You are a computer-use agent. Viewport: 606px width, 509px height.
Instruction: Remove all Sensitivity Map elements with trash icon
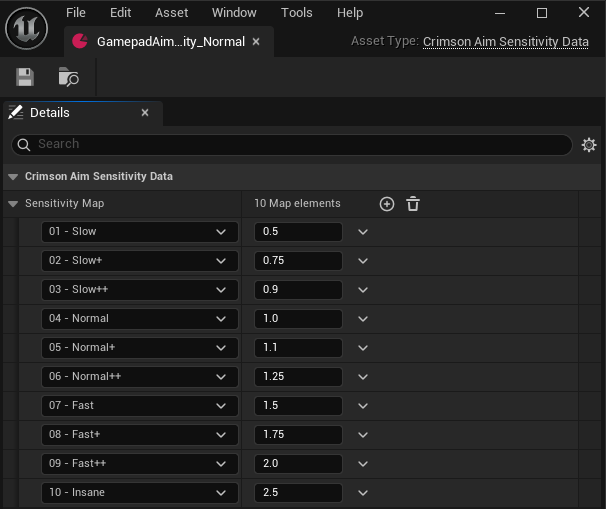(x=413, y=204)
